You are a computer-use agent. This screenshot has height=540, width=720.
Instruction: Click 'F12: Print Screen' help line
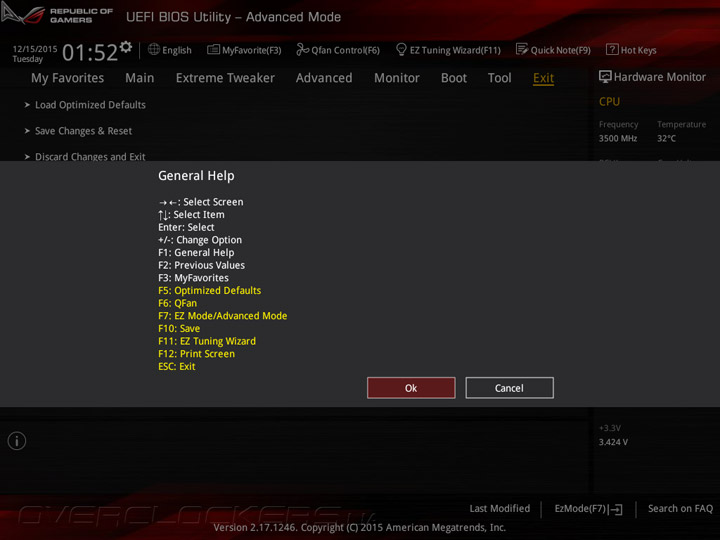(x=197, y=354)
